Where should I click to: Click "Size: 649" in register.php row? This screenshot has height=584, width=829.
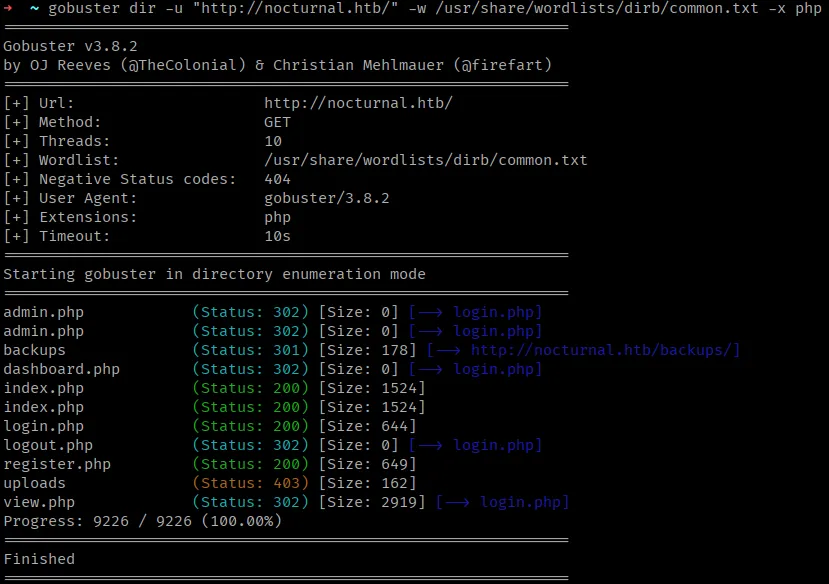[x=367, y=464]
